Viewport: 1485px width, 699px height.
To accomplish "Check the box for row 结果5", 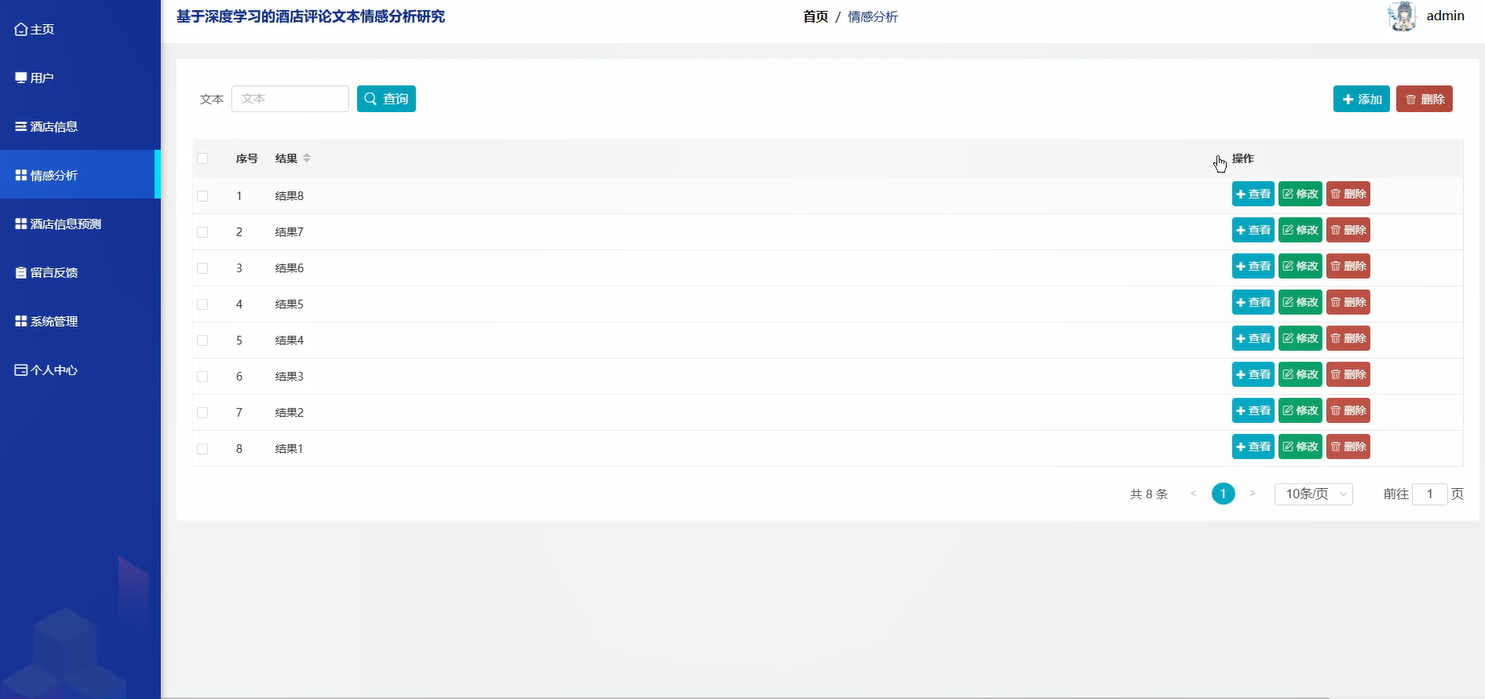I will [202, 304].
